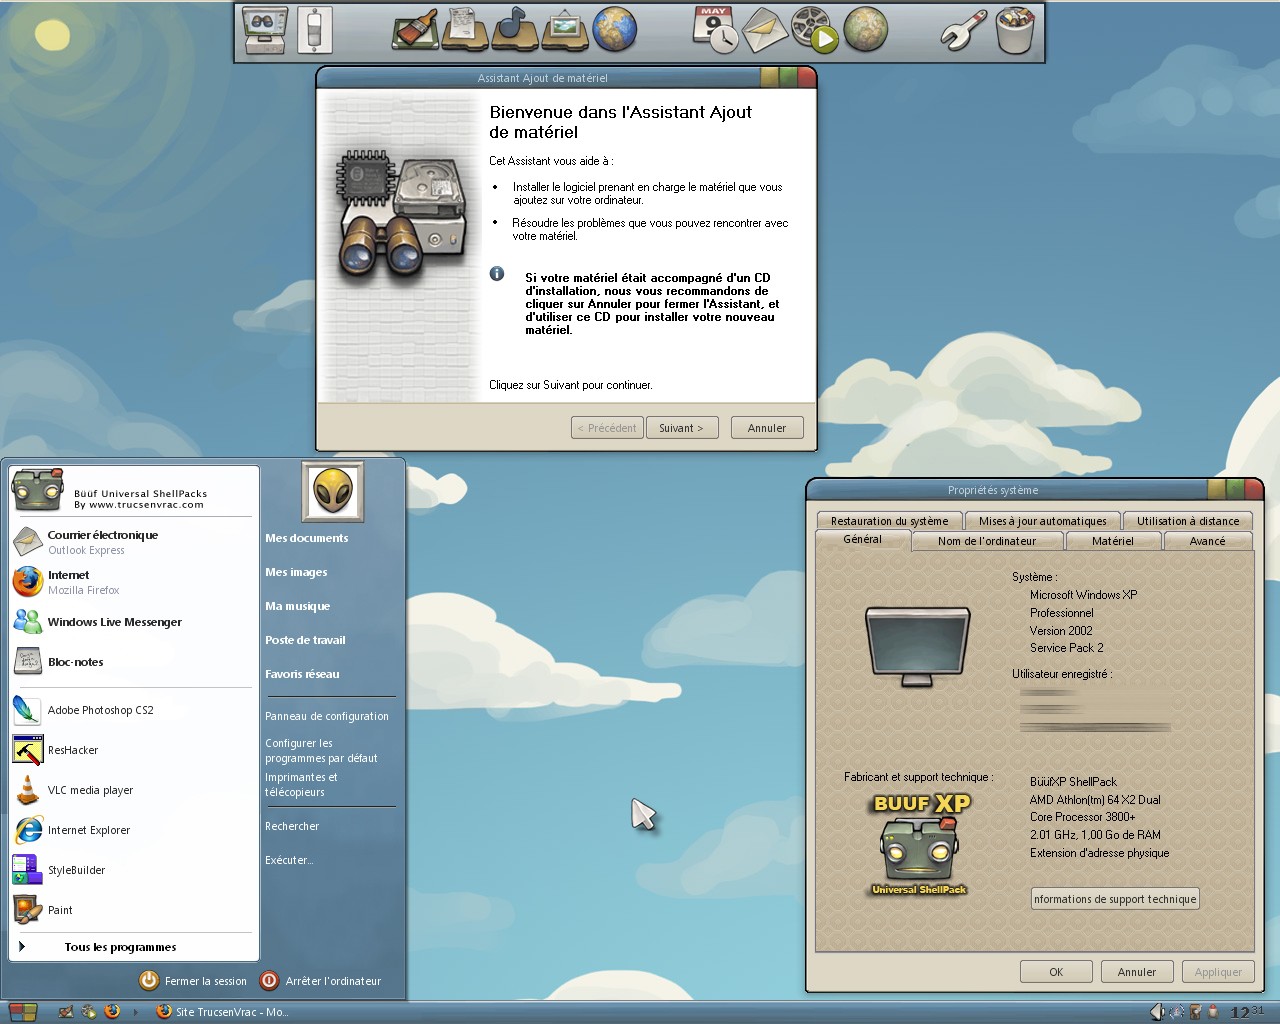Open Mises à jour automatiques tab

1043,521
